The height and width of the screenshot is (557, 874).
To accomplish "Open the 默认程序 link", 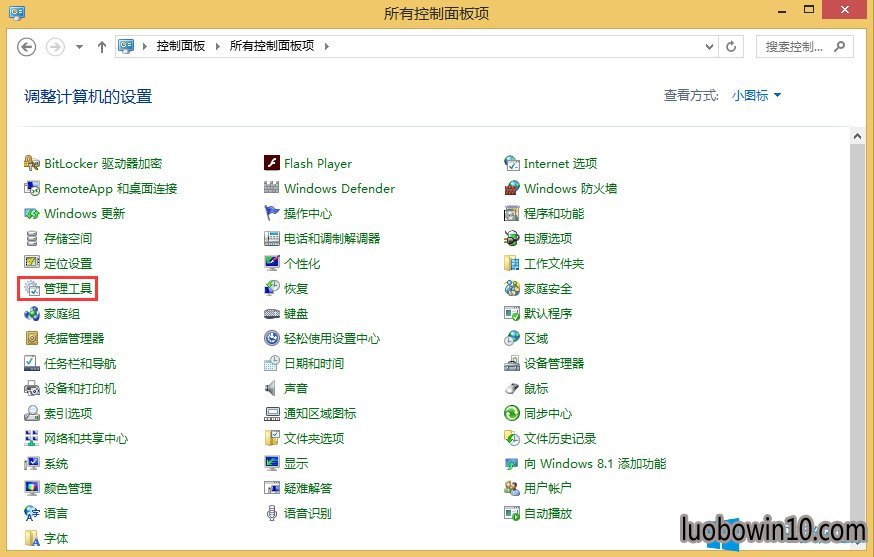I will pyautogui.click(x=548, y=313).
